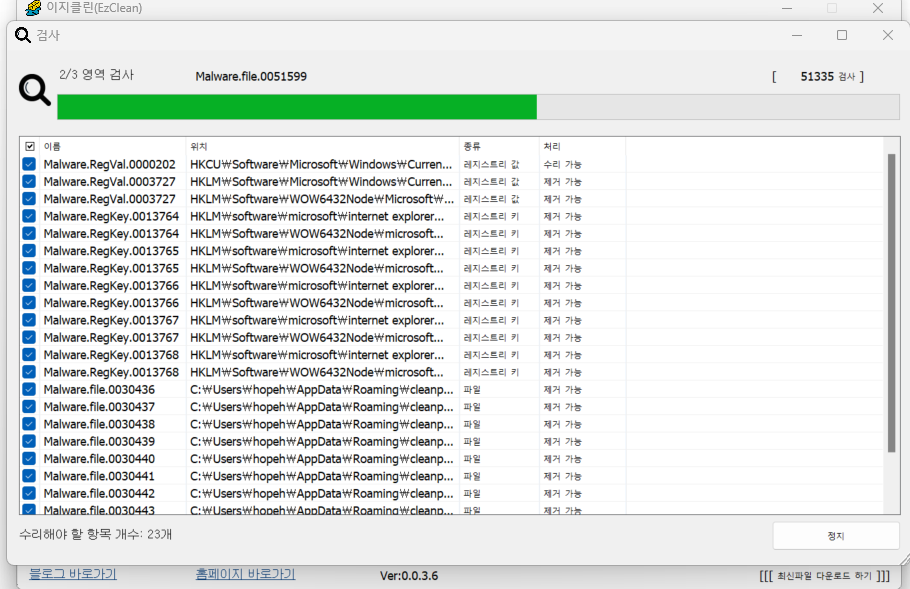Select RegKey.0013764 name in the WOW6432Node row
910x589 pixels.
pos(111,234)
